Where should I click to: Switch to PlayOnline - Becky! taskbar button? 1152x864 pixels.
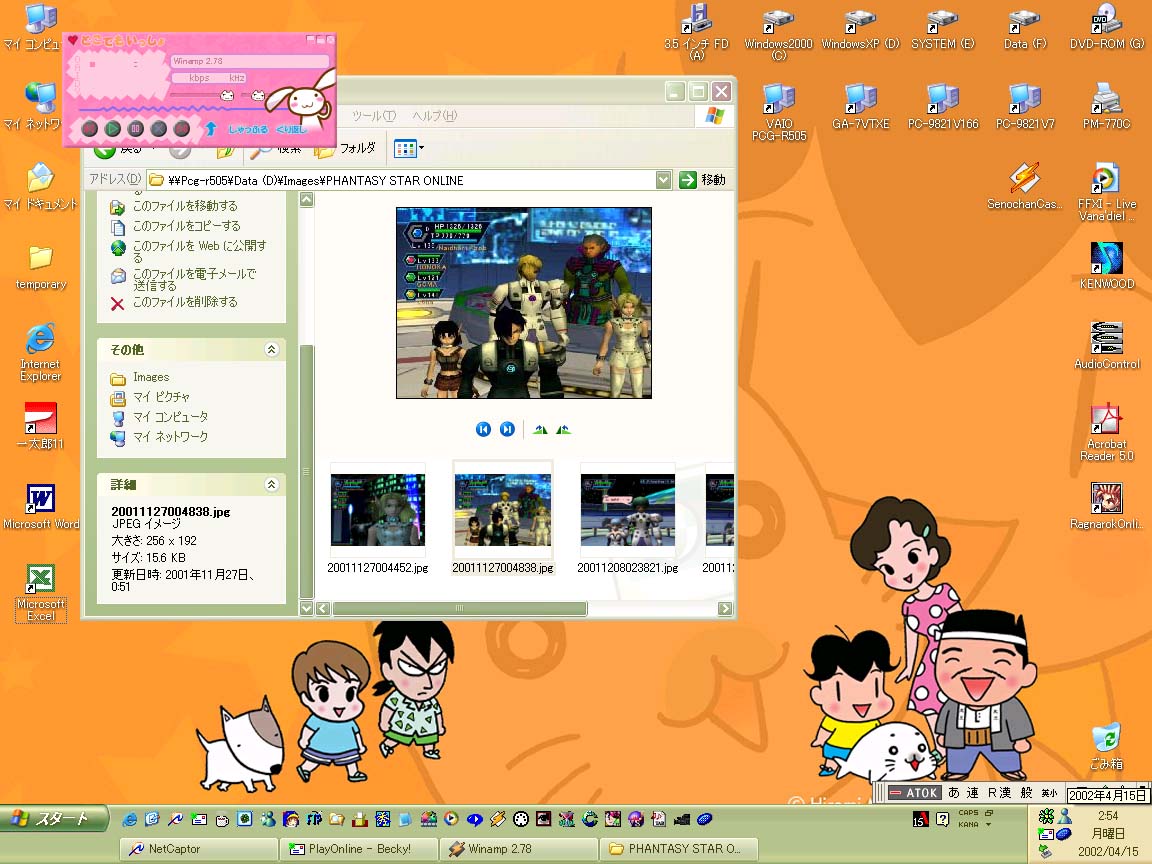coord(358,849)
